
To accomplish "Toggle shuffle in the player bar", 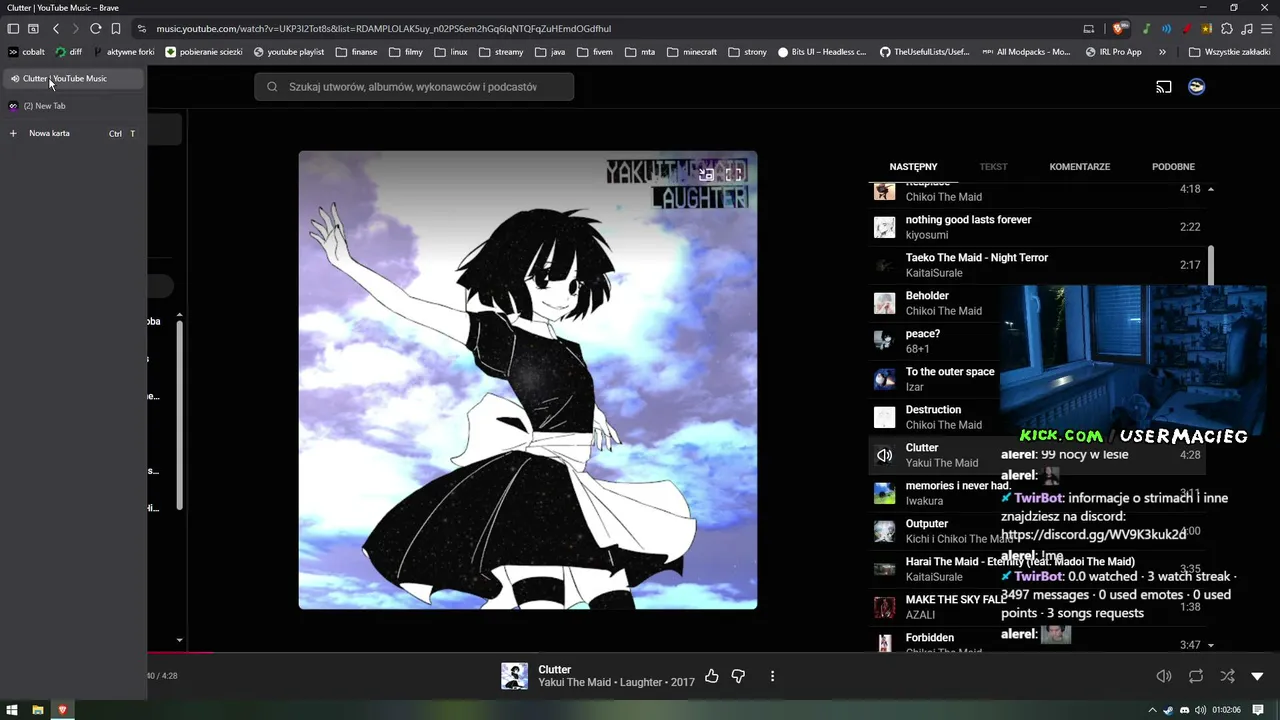I will click(1227, 676).
